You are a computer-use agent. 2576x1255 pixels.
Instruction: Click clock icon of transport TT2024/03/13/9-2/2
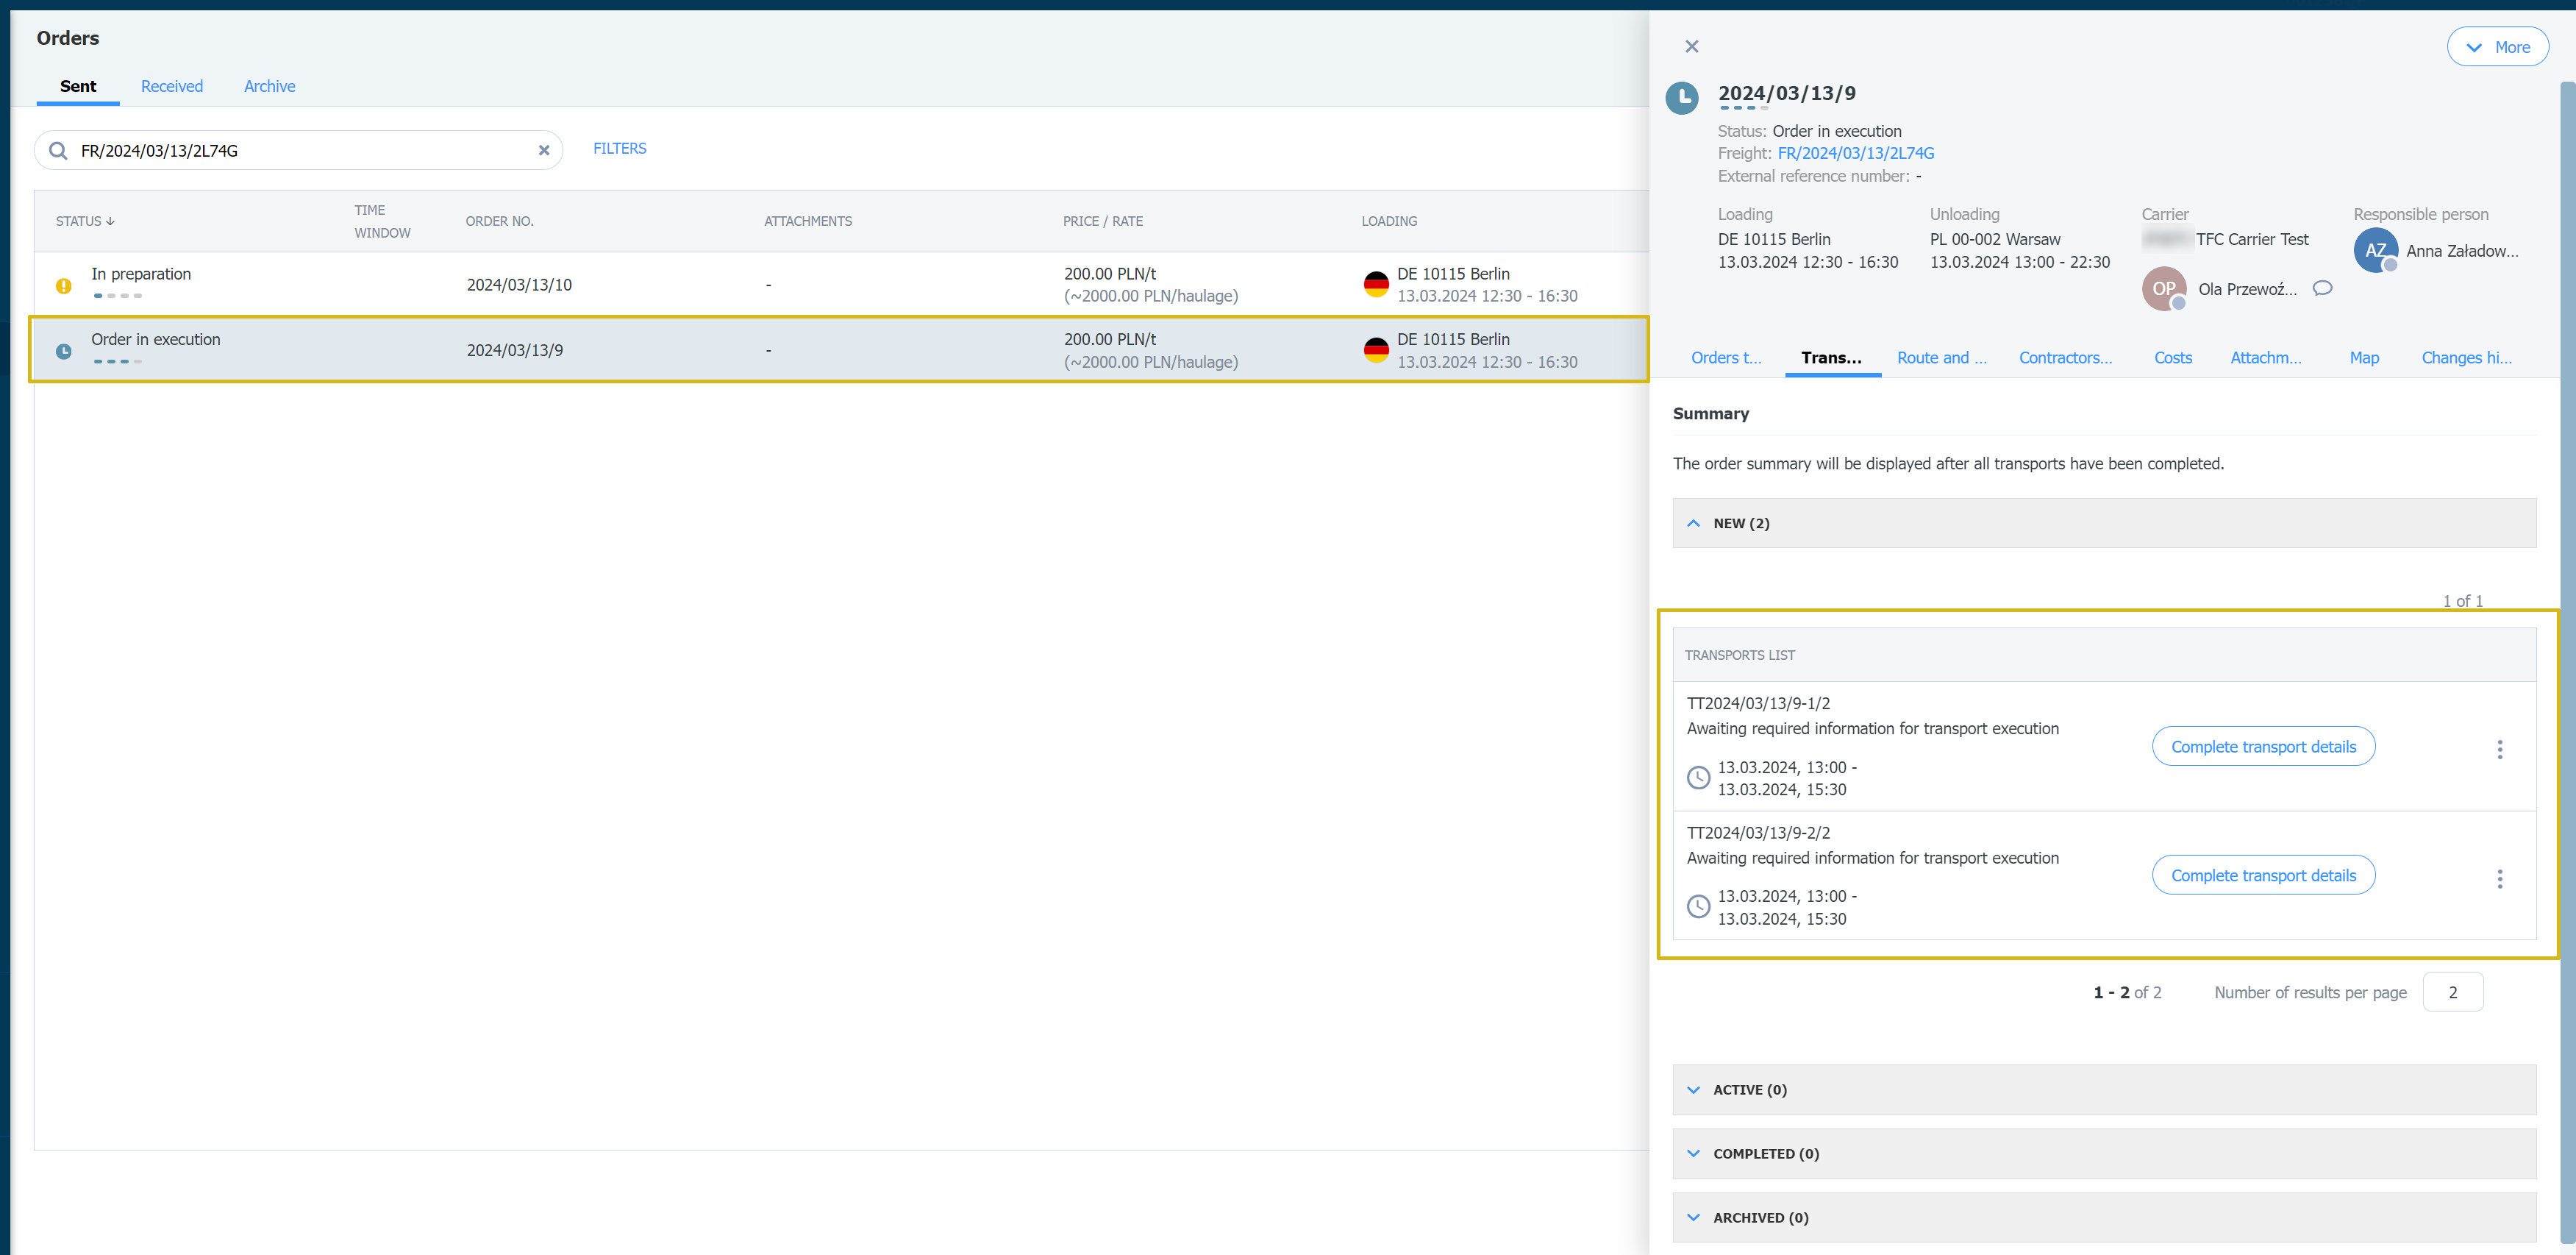[1698, 906]
